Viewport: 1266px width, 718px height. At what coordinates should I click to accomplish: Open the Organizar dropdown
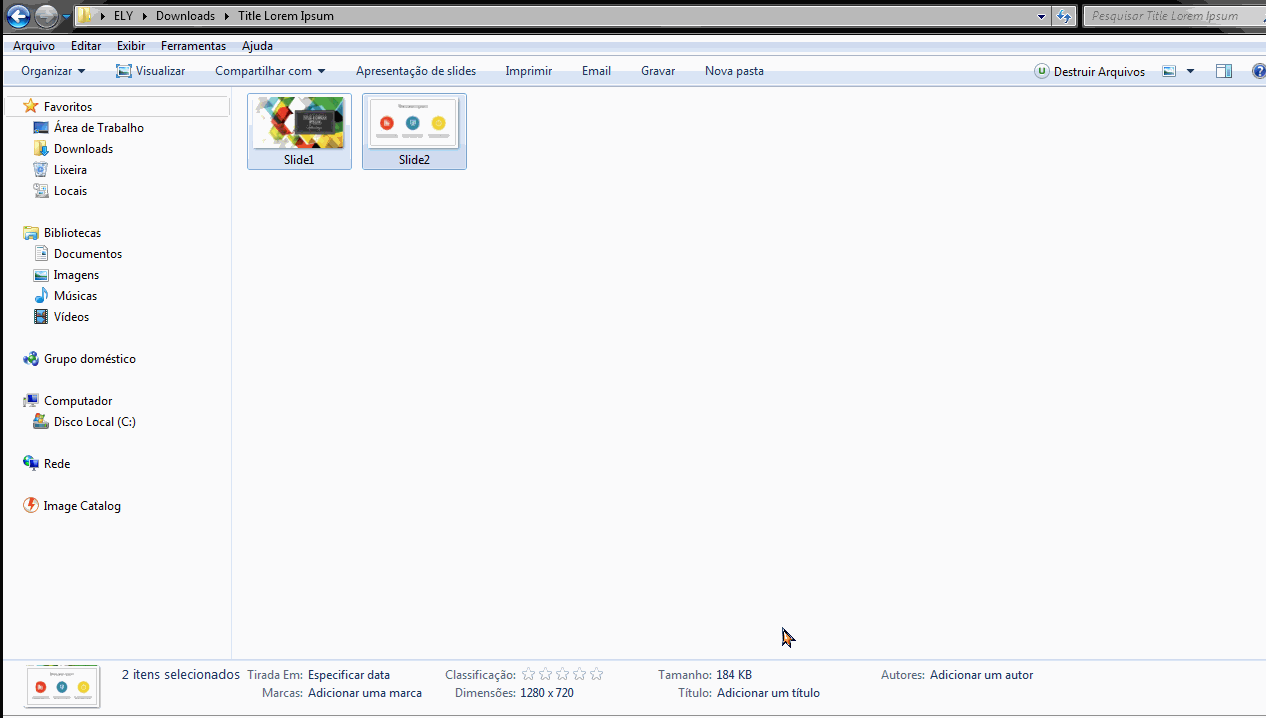point(52,71)
